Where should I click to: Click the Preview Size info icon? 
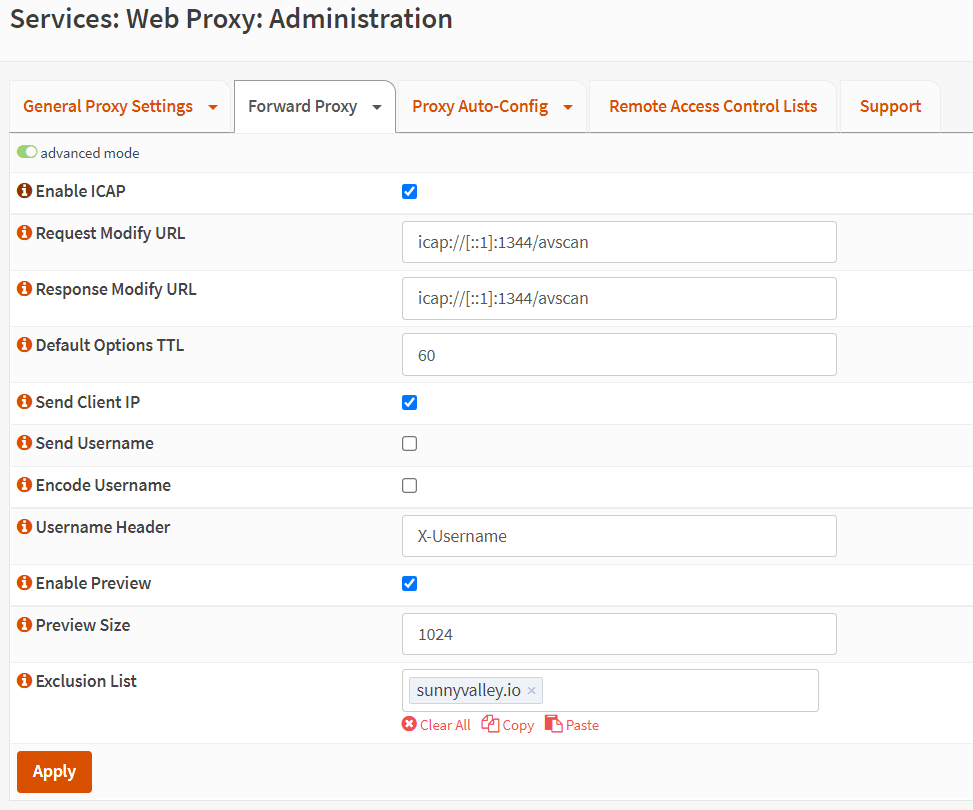[x=25, y=625]
